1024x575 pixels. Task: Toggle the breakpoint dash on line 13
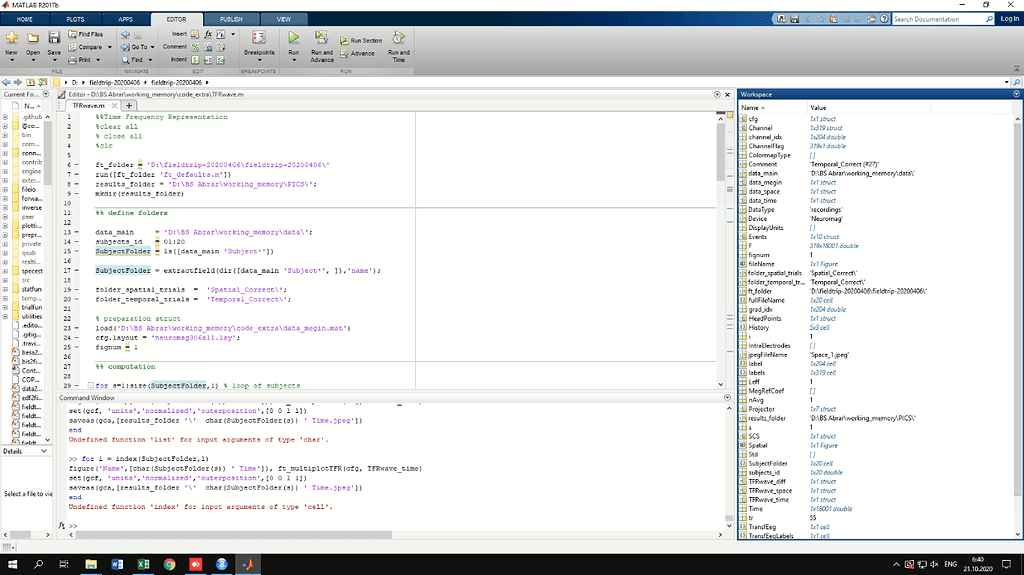pyautogui.click(x=76, y=232)
